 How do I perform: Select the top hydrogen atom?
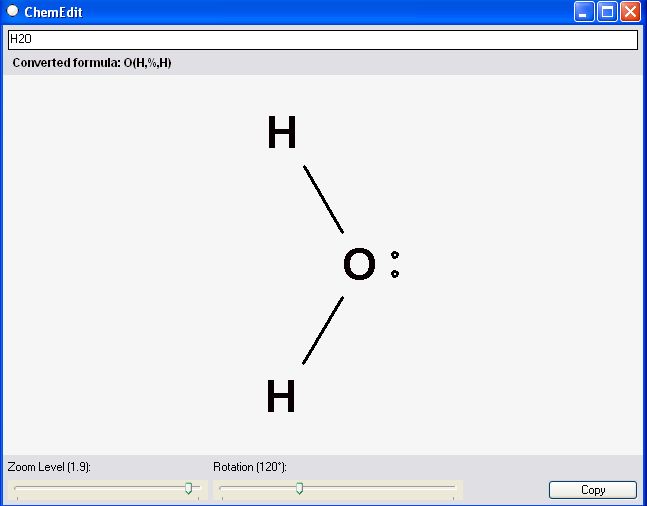click(x=282, y=133)
